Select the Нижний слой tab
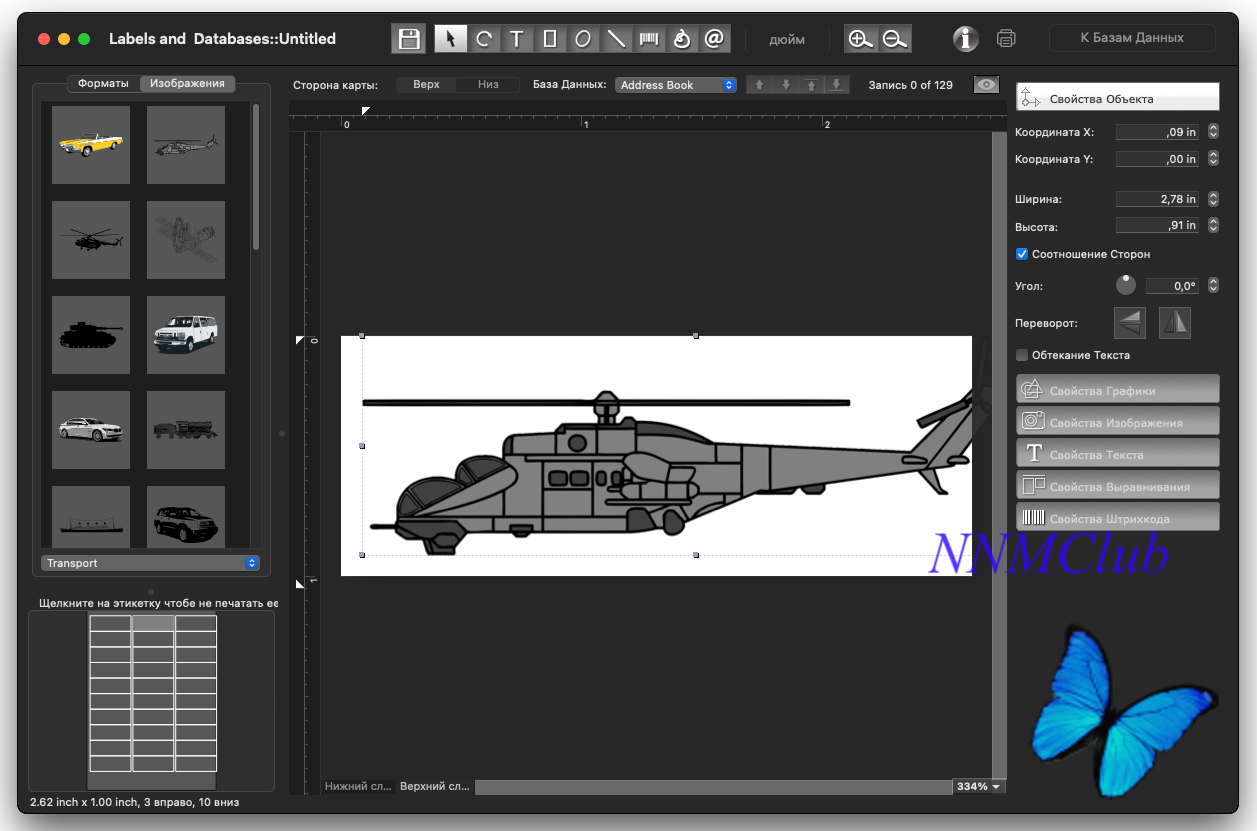This screenshot has width=1257, height=831. [358, 787]
